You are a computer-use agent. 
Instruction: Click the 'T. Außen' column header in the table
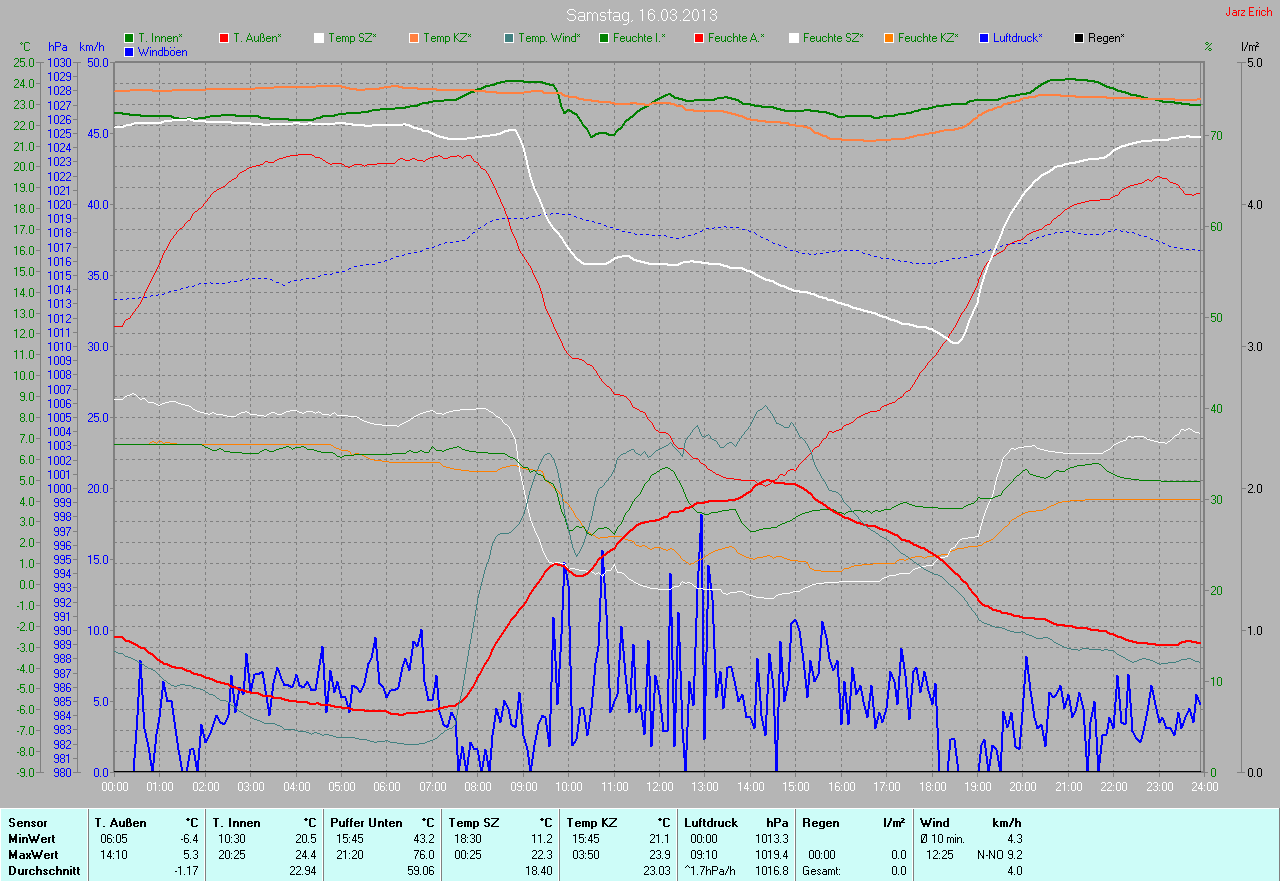[121, 823]
